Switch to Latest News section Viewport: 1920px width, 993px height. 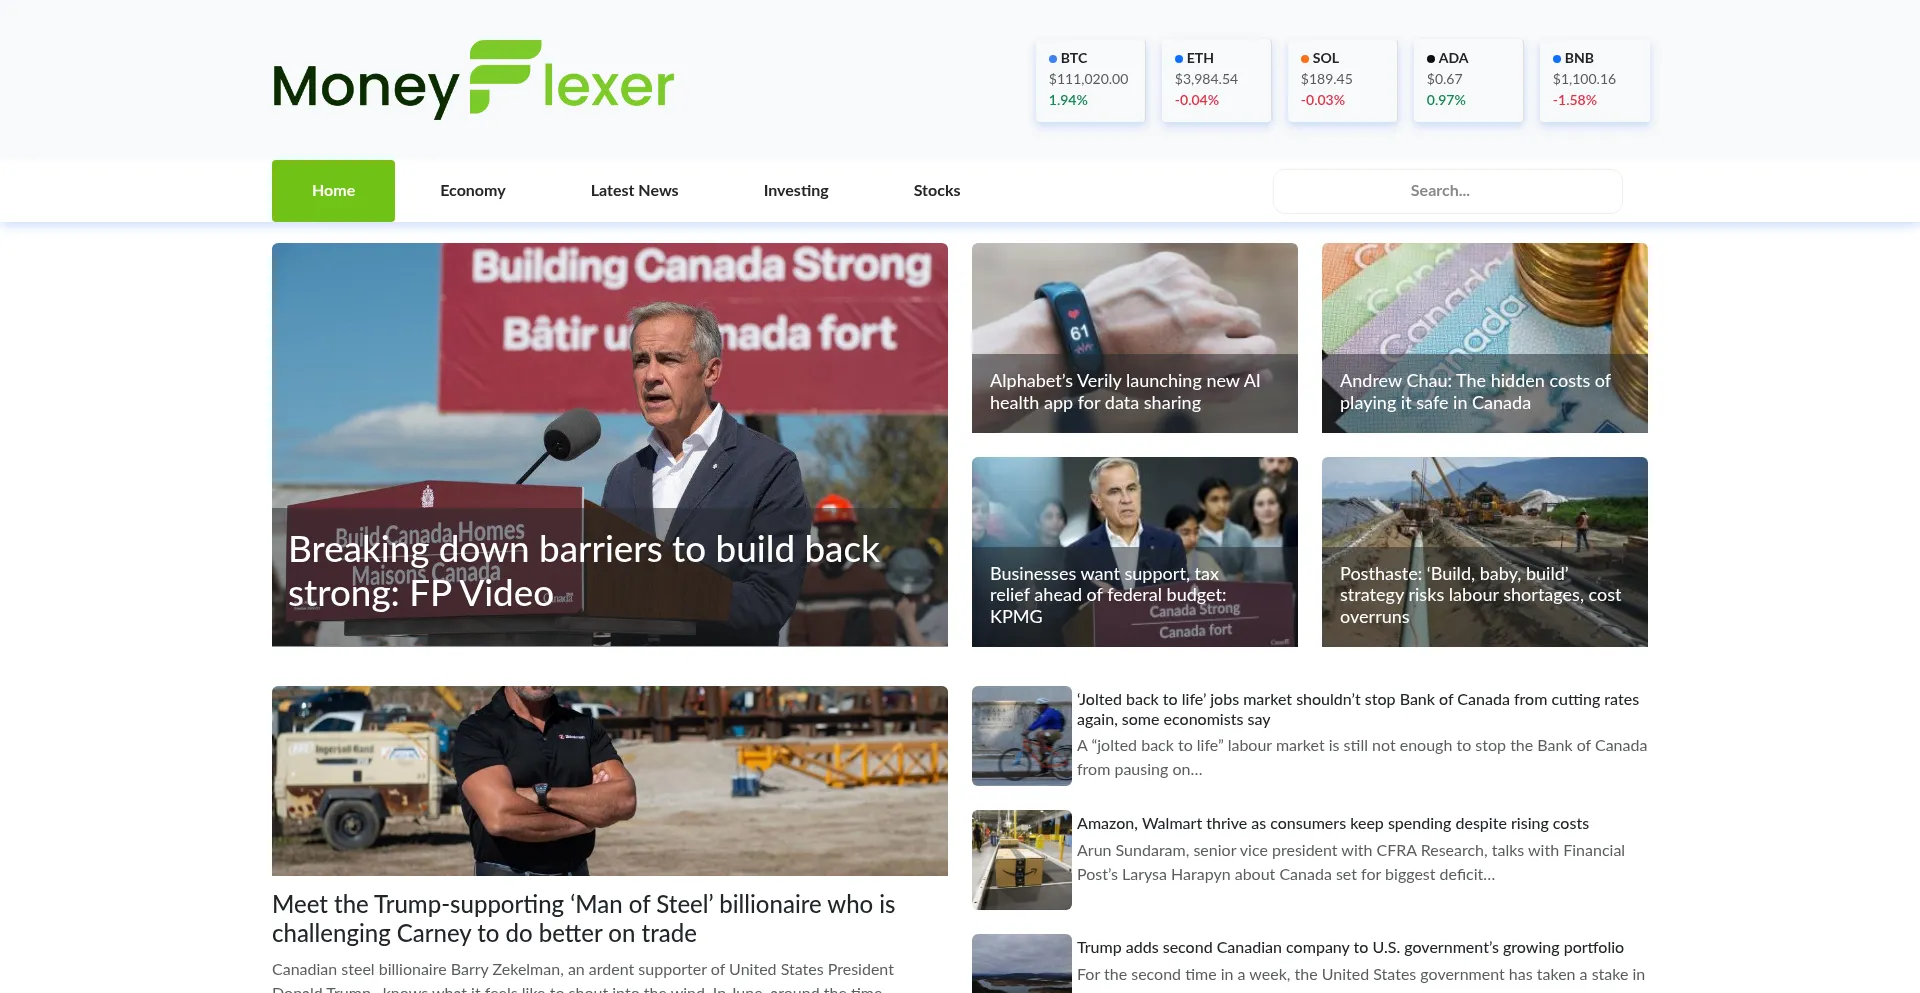click(634, 191)
